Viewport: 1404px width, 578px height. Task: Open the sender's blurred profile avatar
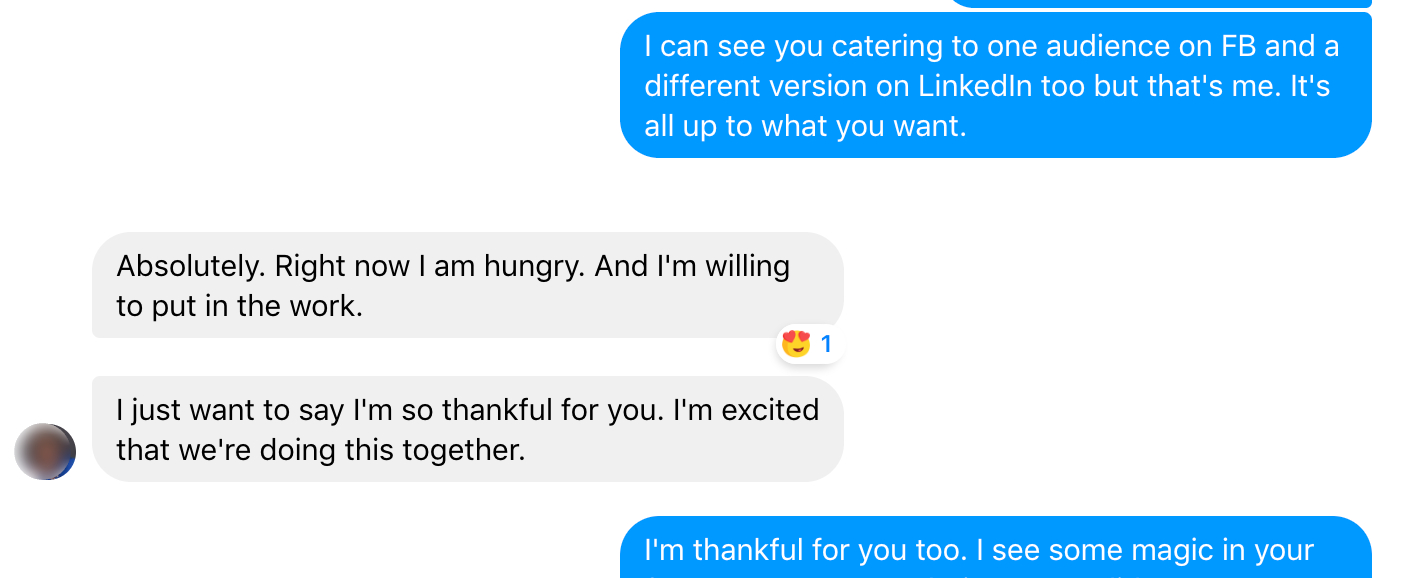click(45, 452)
